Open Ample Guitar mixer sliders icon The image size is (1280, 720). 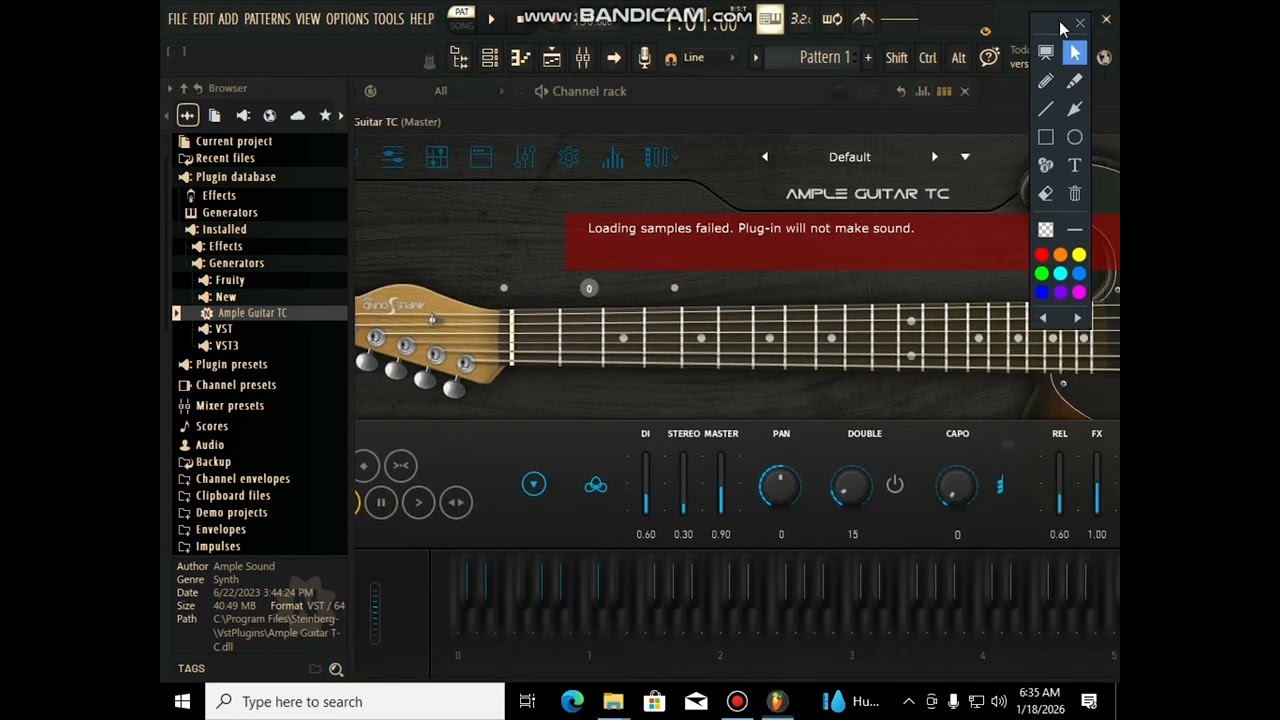click(525, 157)
